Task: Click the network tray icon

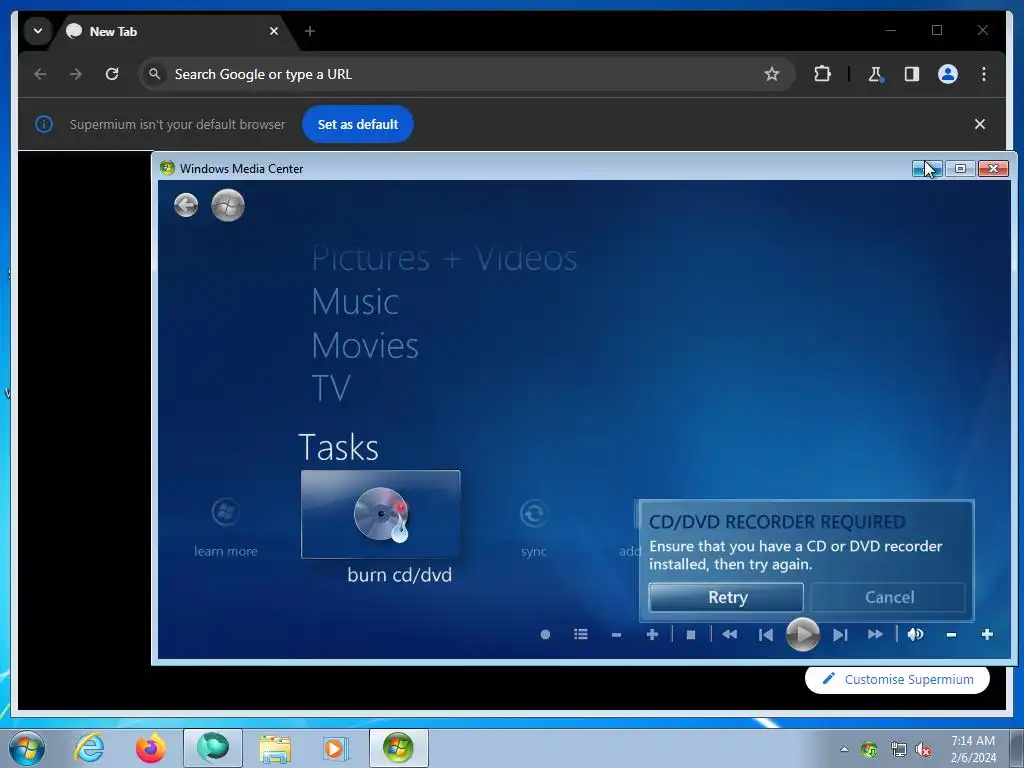Action: 899,750
